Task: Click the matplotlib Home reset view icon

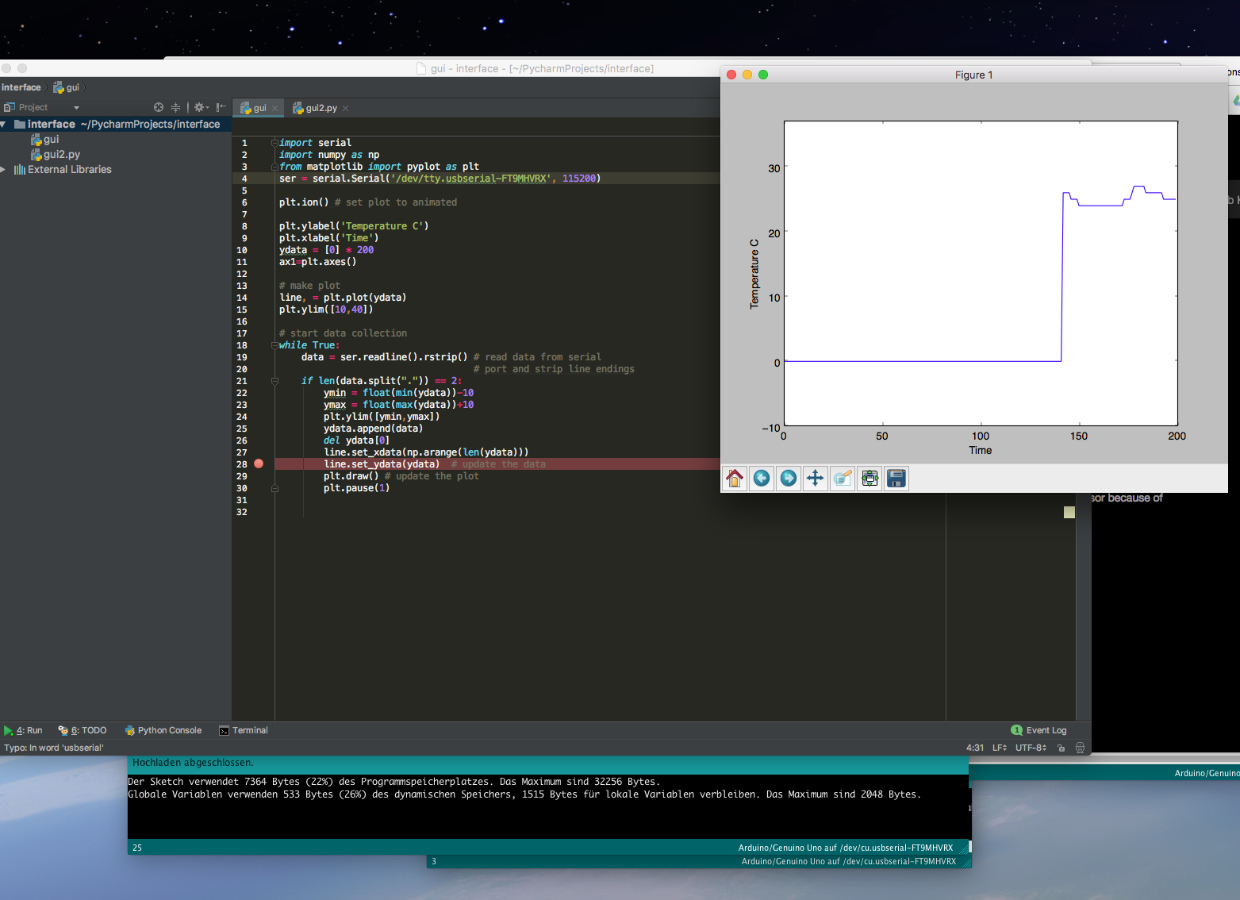Action: (734, 478)
